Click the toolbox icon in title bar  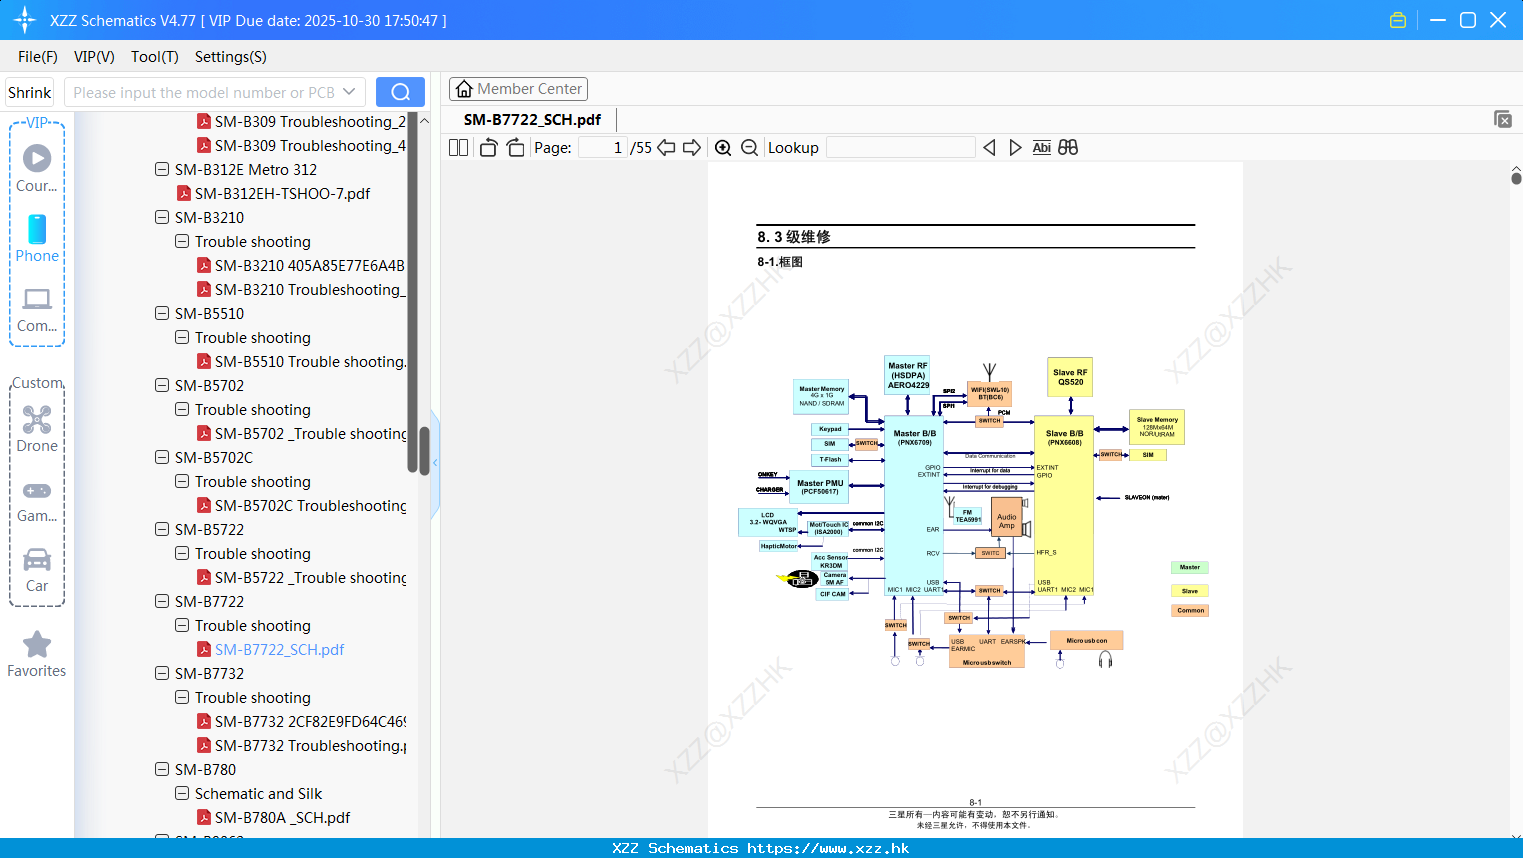pos(1398,20)
